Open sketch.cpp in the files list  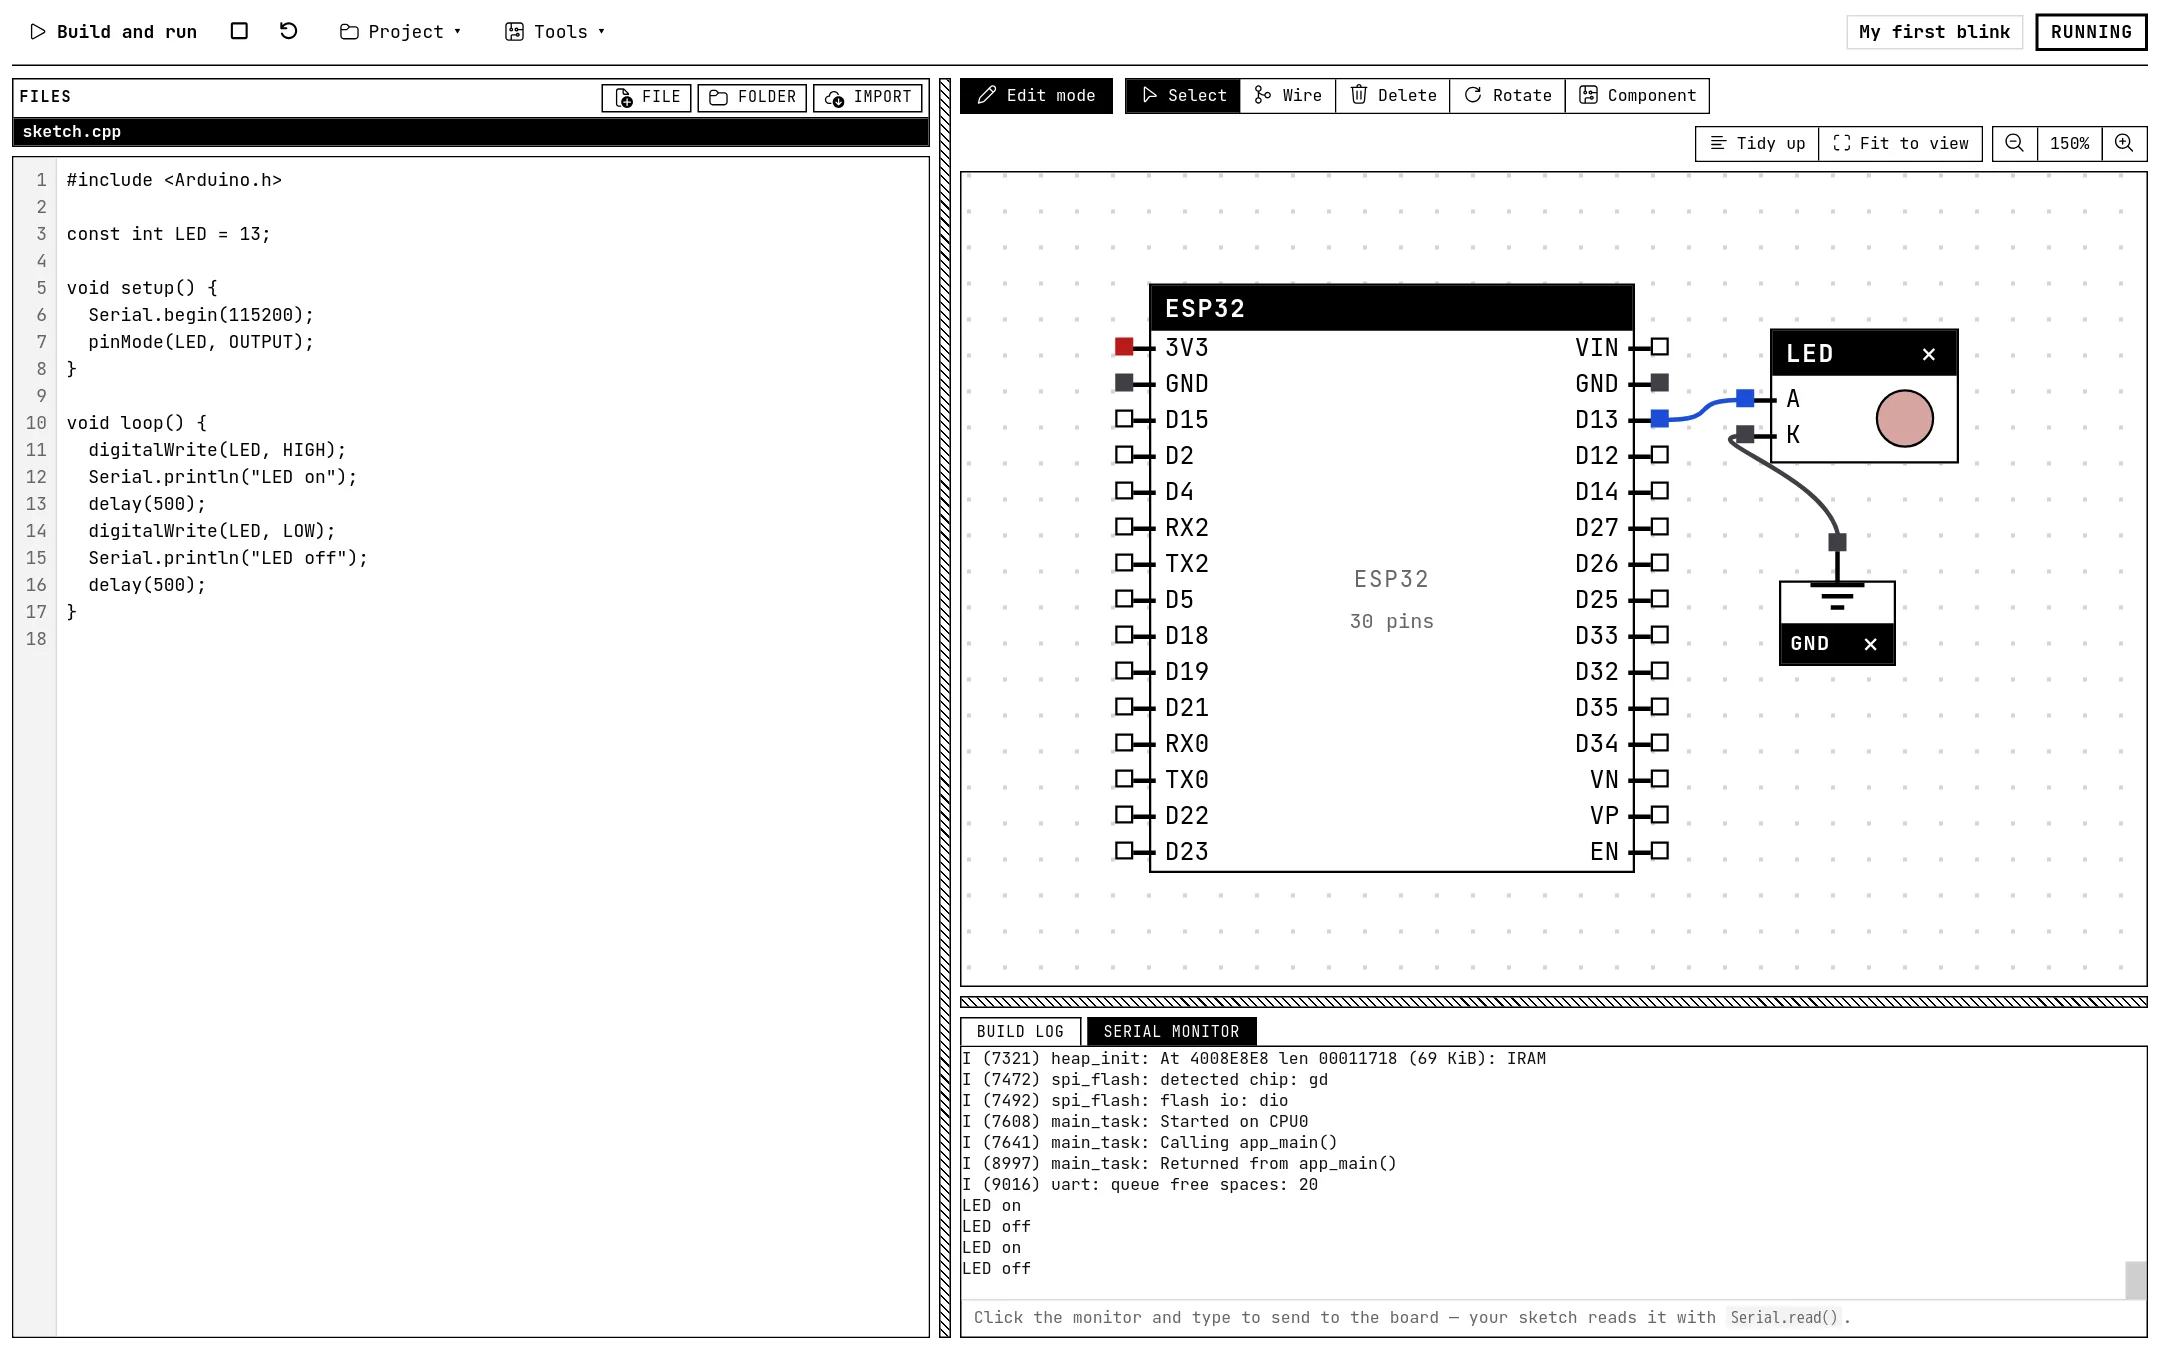tap(471, 132)
